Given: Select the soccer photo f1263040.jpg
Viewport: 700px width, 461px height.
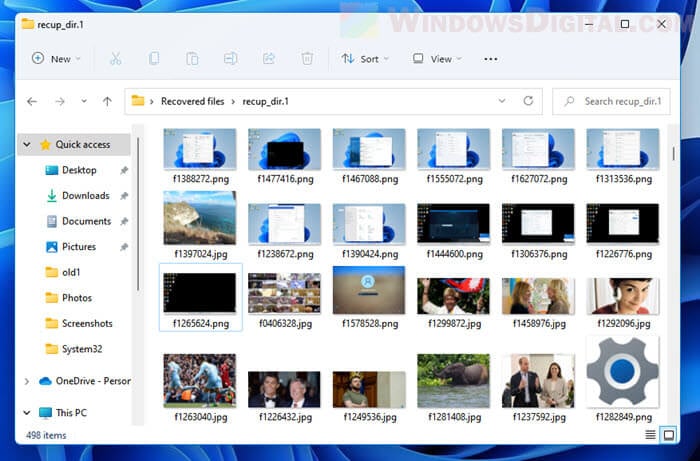Looking at the screenshot, I should tap(200, 381).
